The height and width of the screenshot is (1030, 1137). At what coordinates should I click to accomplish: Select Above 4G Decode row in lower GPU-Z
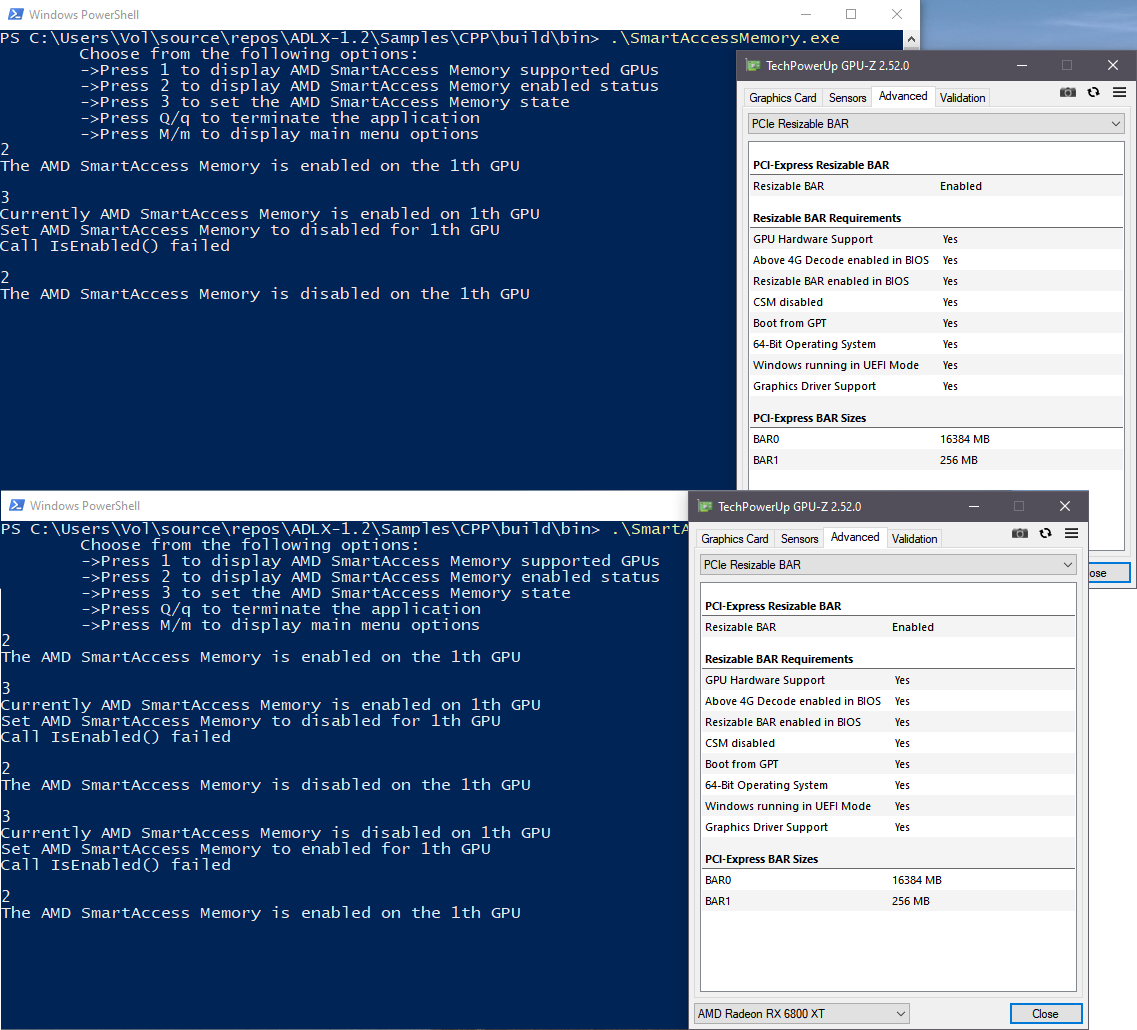pyautogui.click(x=888, y=701)
